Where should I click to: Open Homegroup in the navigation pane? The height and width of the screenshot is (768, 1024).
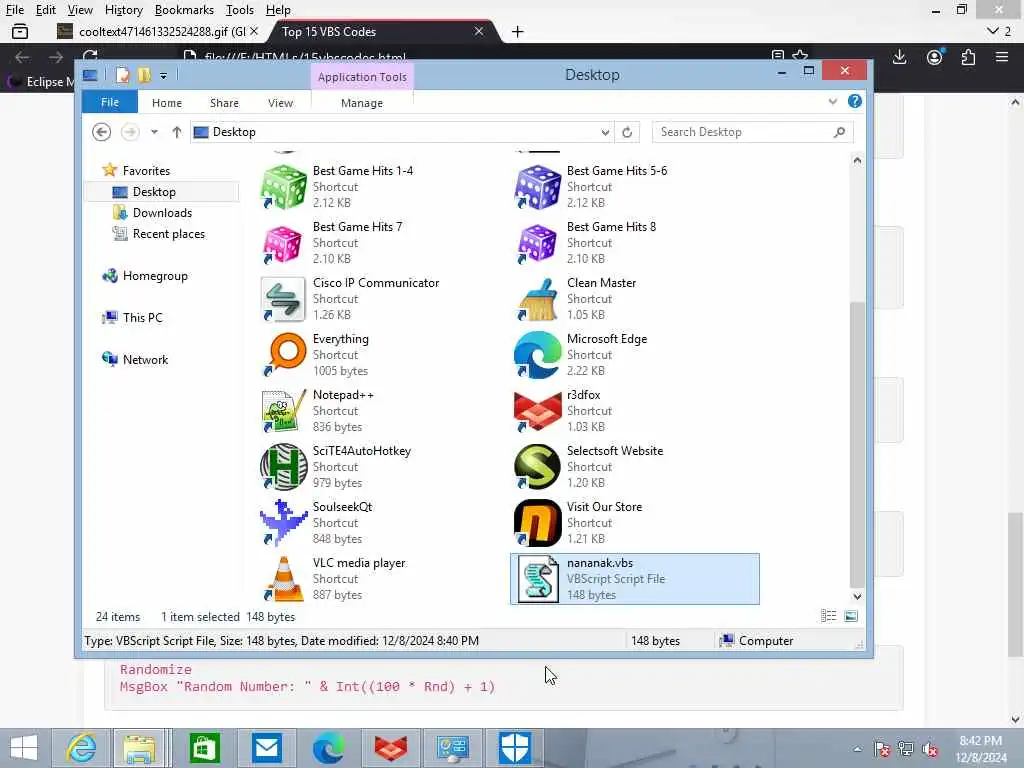coord(155,276)
